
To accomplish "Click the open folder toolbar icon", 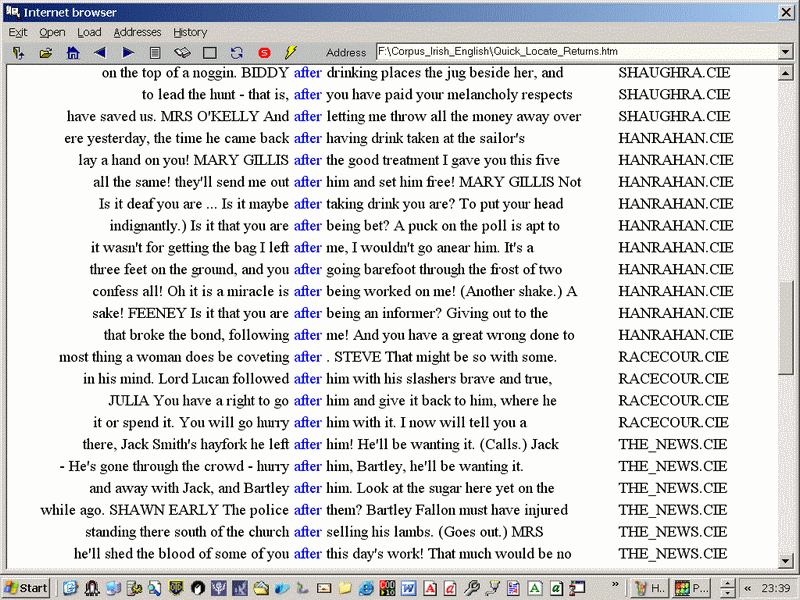I will click(x=46, y=52).
